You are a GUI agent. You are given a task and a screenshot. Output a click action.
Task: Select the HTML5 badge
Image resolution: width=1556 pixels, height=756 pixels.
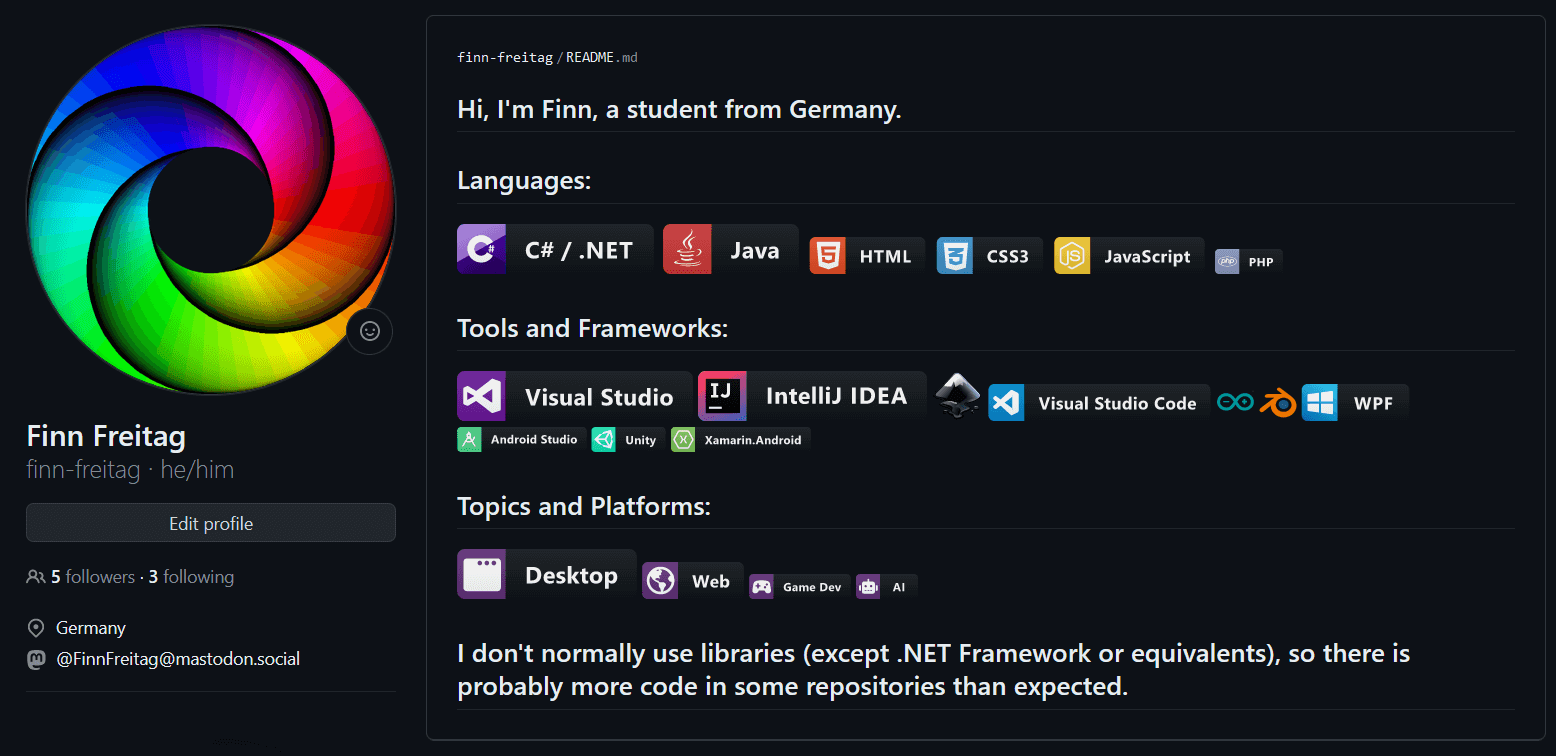point(868,256)
